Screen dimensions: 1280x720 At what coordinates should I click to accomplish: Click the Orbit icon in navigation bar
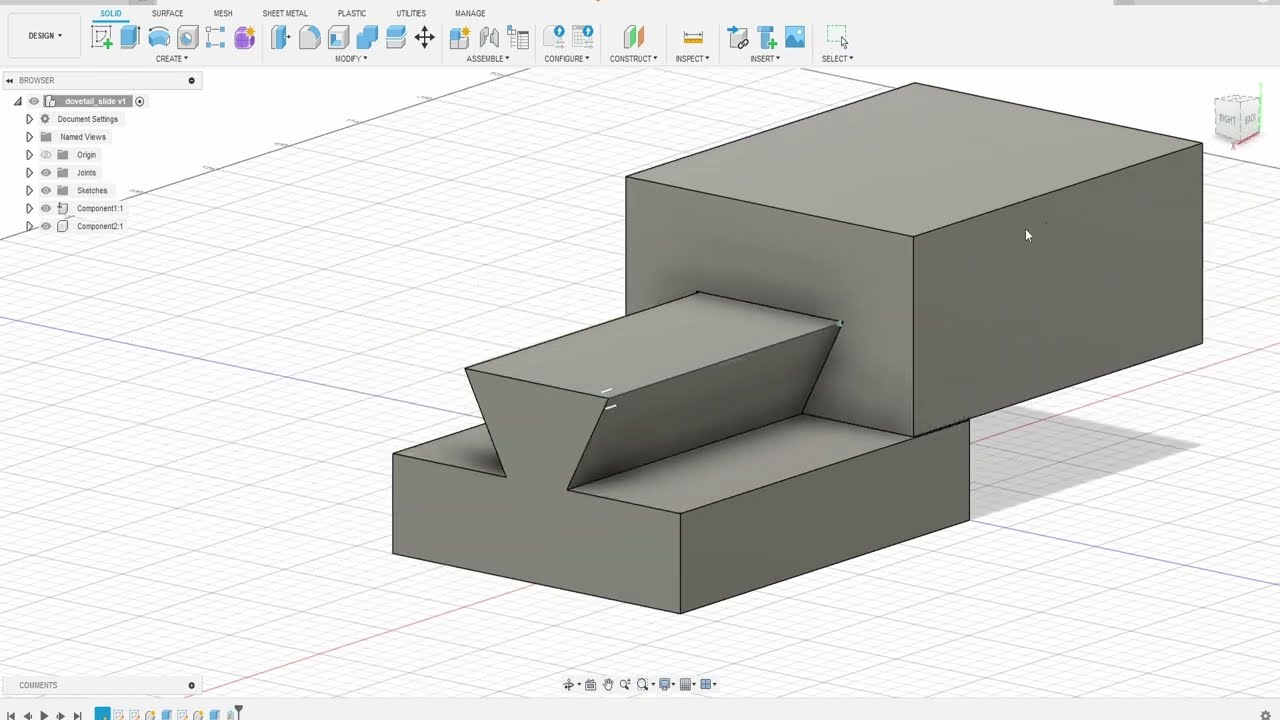(570, 685)
